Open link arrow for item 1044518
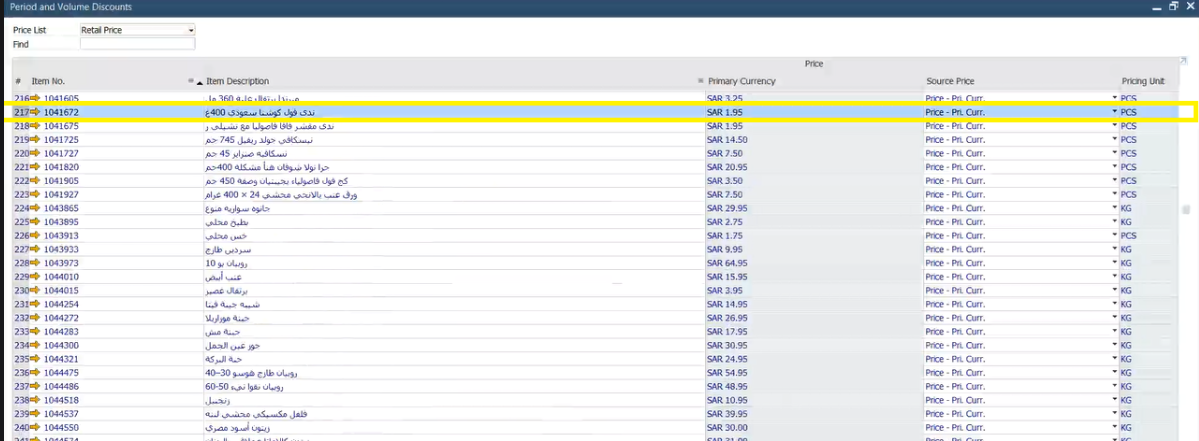This screenshot has height=441, width=1199. [x=34, y=401]
